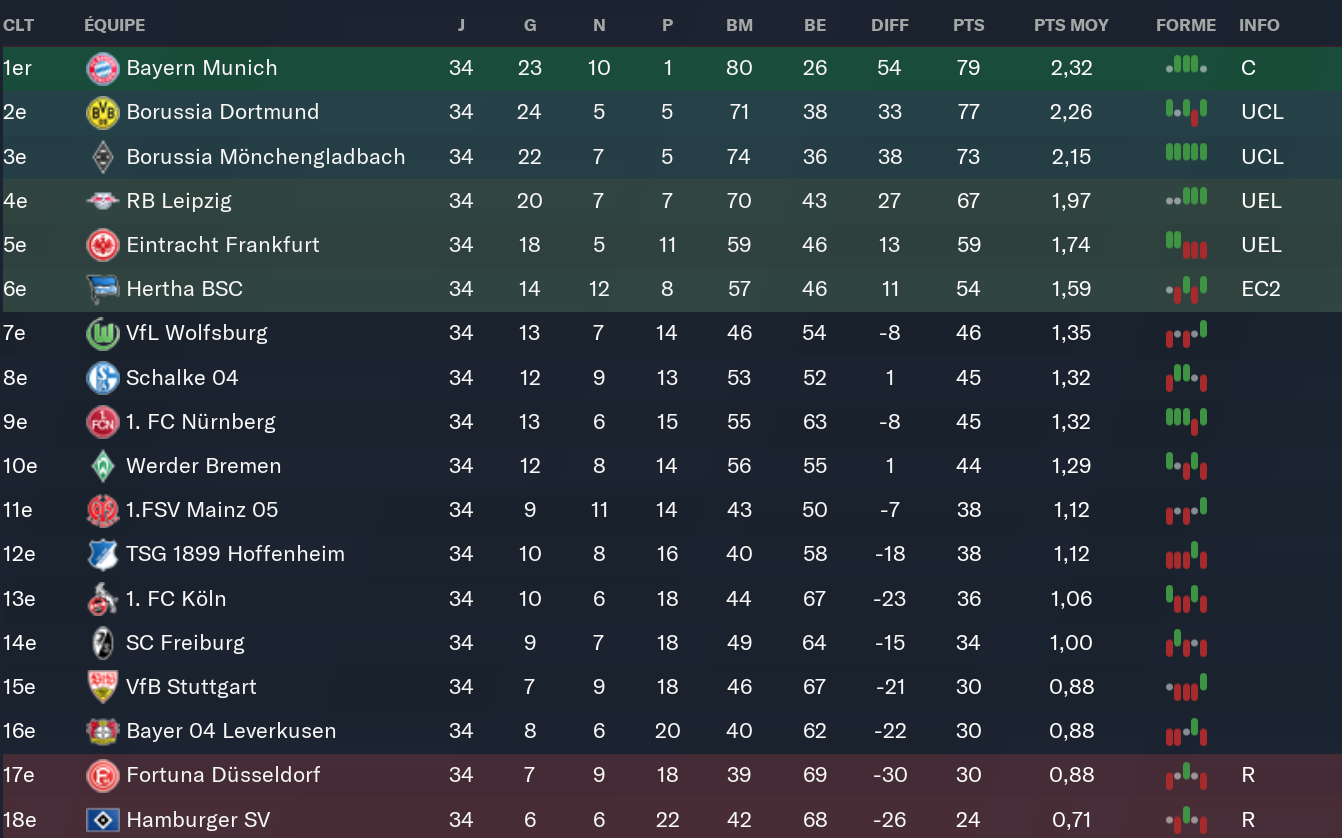Click the VfB Stuttgart crest icon

point(103,687)
